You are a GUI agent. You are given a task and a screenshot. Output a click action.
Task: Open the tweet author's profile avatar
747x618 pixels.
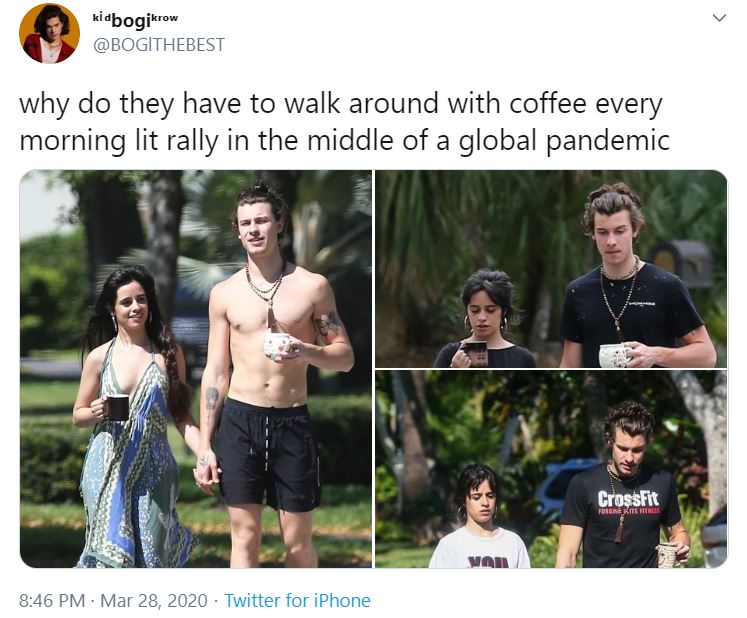(x=49, y=34)
